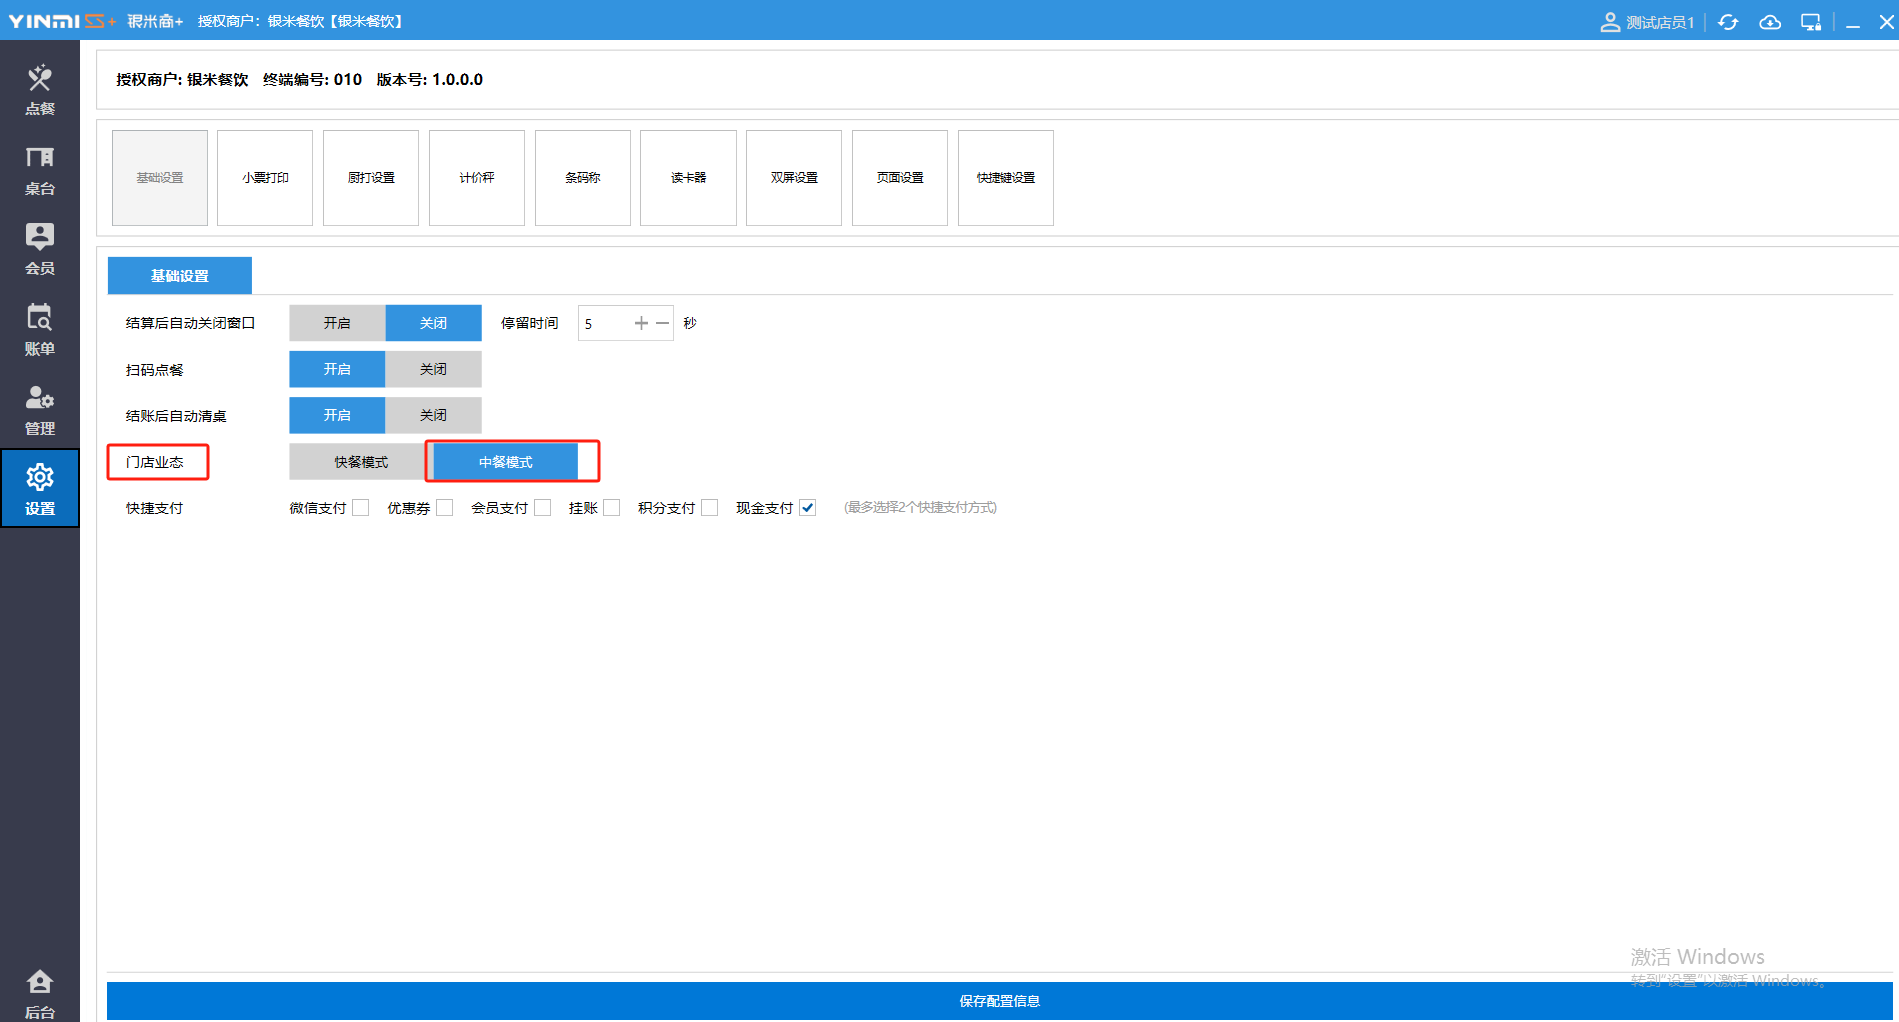This screenshot has width=1899, height=1022.
Task: Switch 门店业态 to 快餐模式
Action: coord(361,462)
